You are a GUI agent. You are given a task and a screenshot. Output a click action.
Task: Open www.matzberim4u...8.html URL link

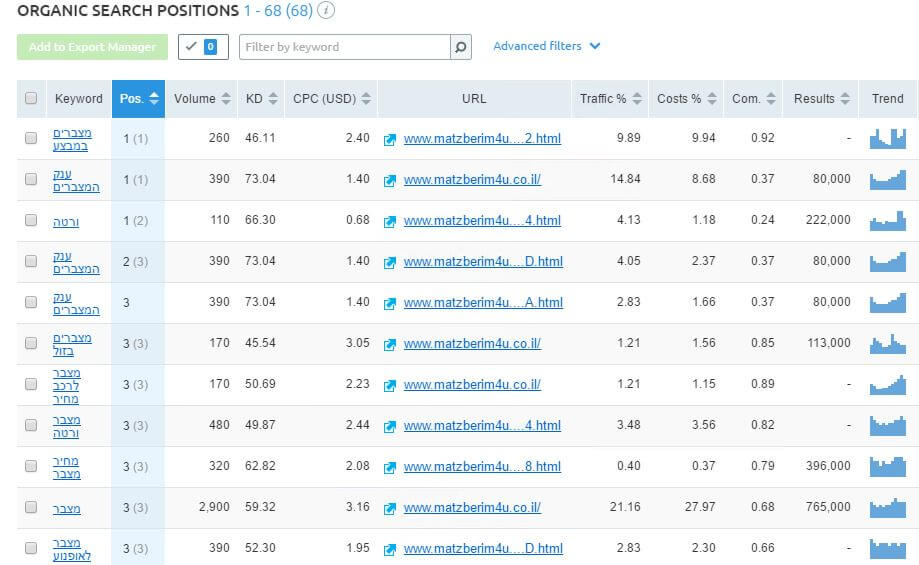point(482,467)
